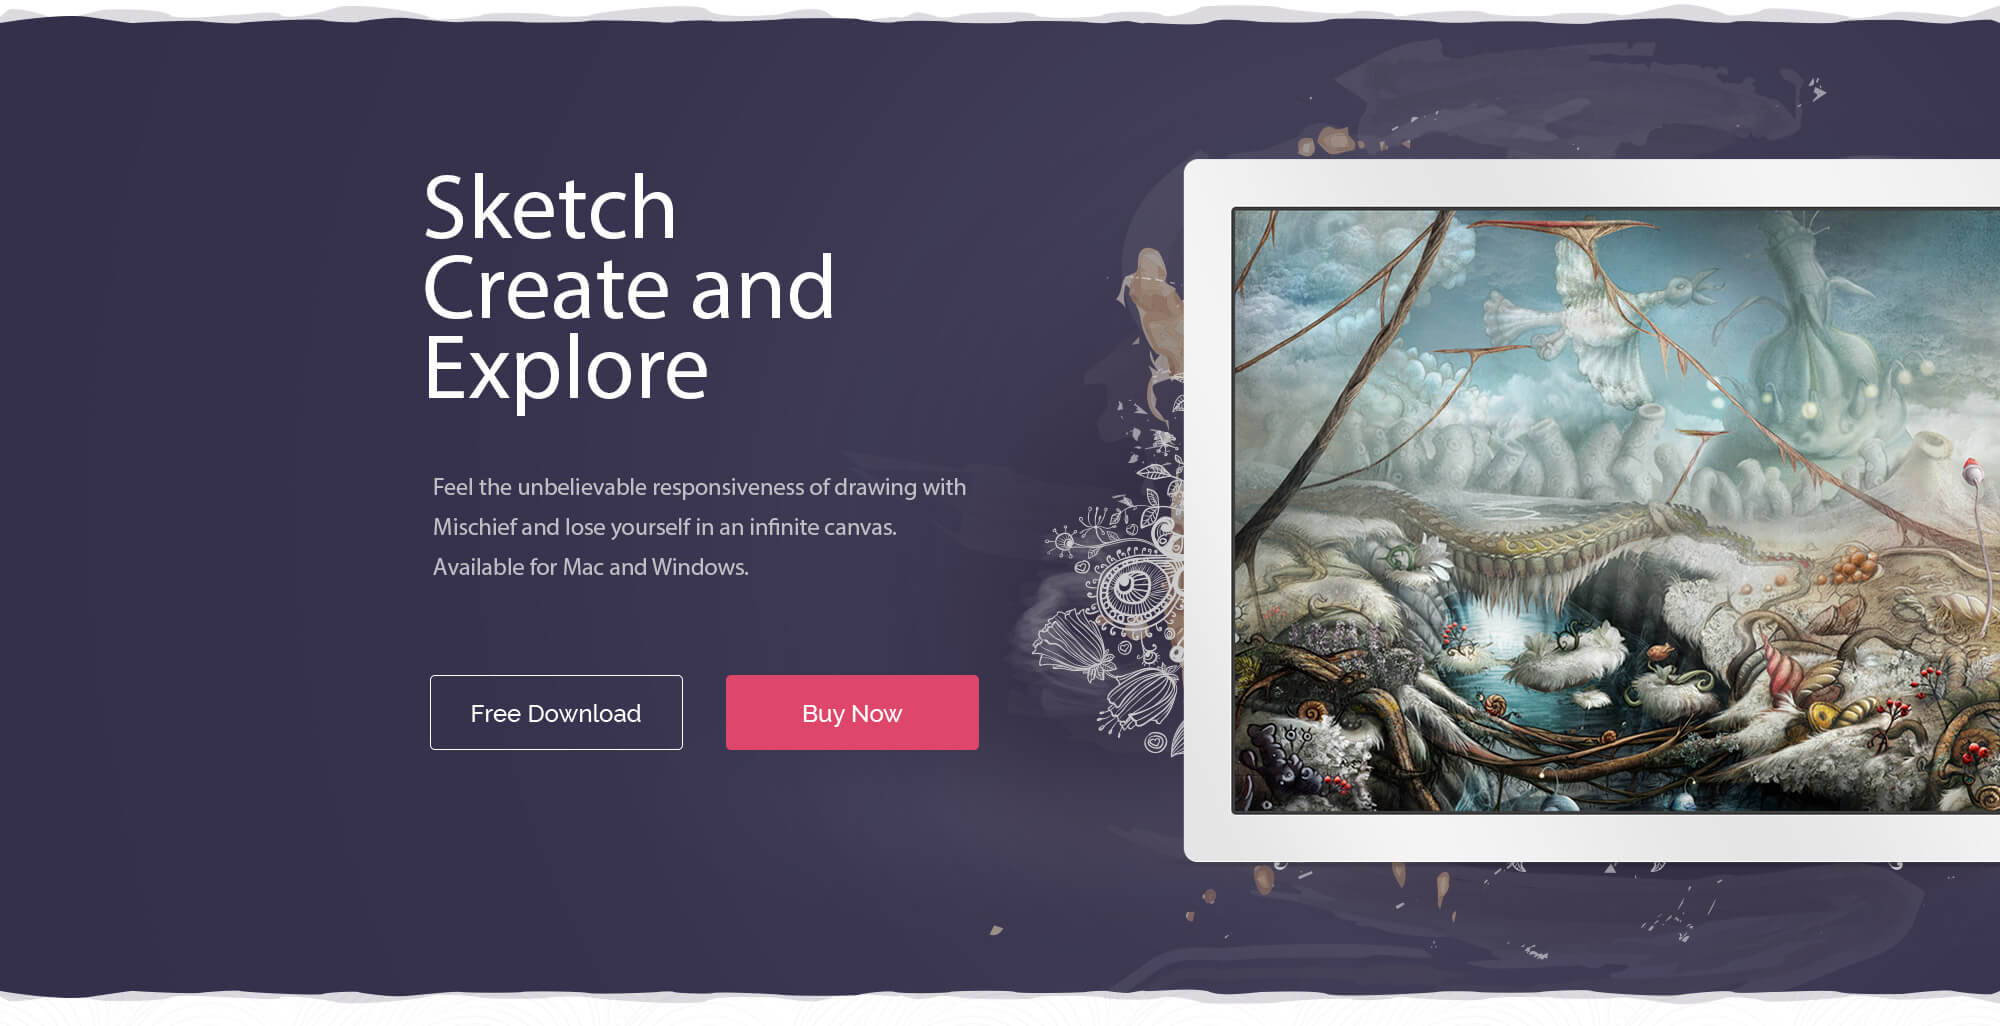Select the word "Sketch" in the heading
This screenshot has width=2000, height=1026.
click(x=550, y=208)
